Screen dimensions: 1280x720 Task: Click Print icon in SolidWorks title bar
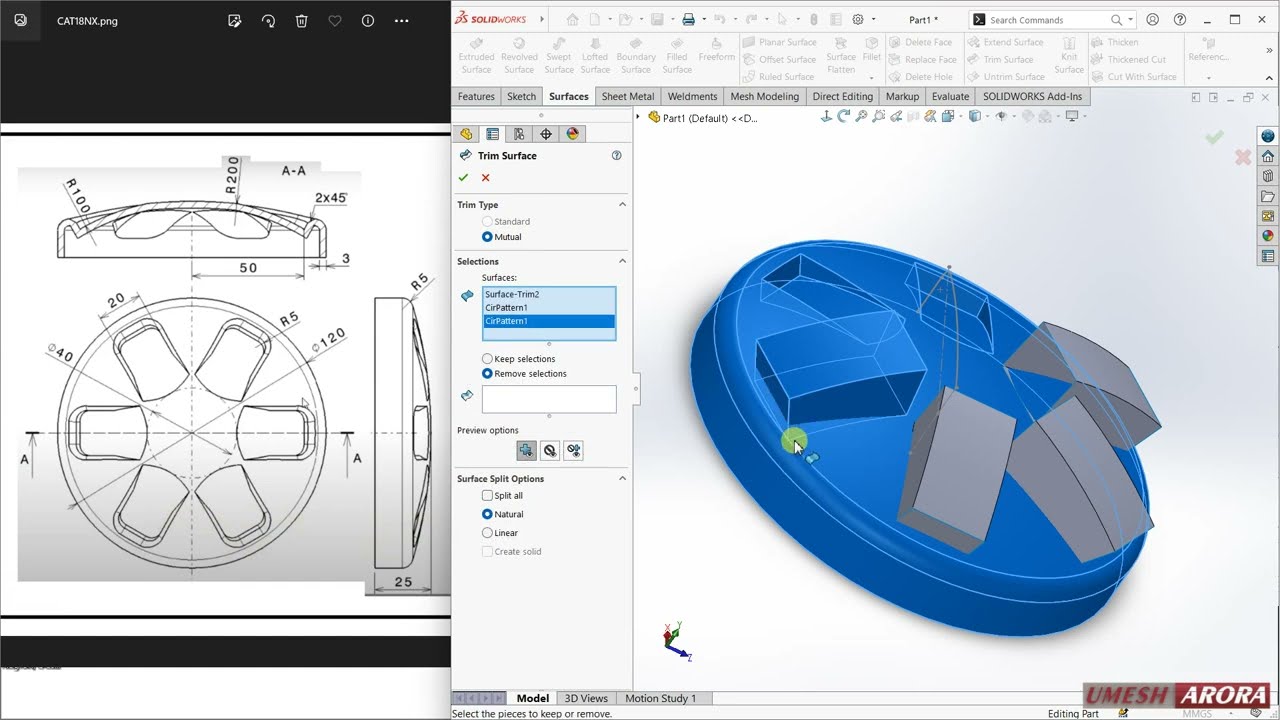[x=688, y=19]
